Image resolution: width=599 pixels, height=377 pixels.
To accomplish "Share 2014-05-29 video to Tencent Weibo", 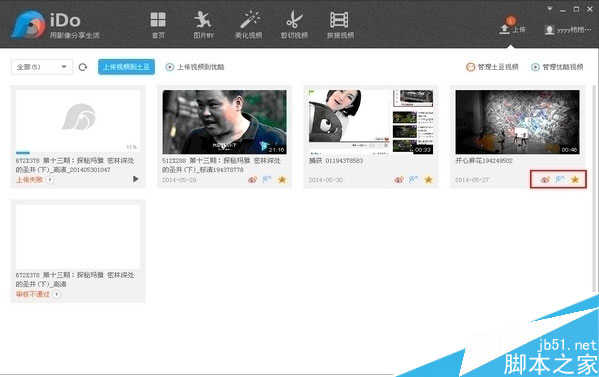I will [x=267, y=179].
